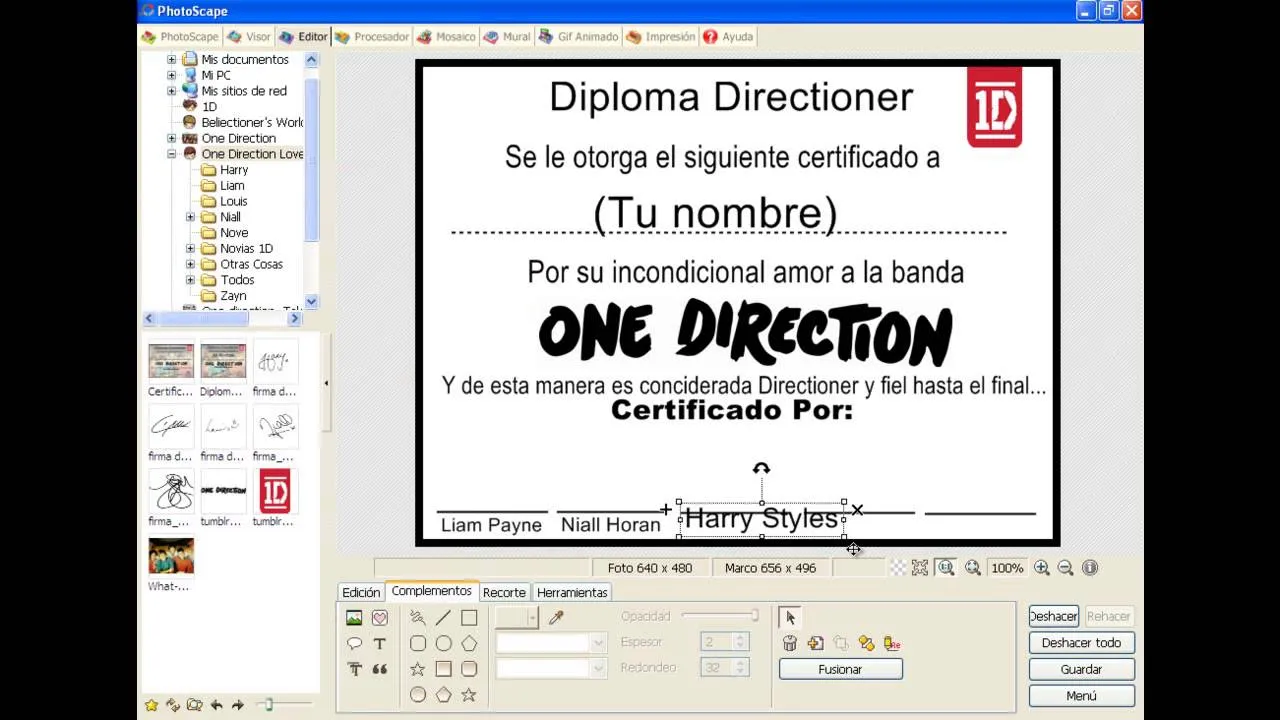This screenshot has width=1280, height=720.
Task: Click the Fusionar button
Action: [x=840, y=669]
